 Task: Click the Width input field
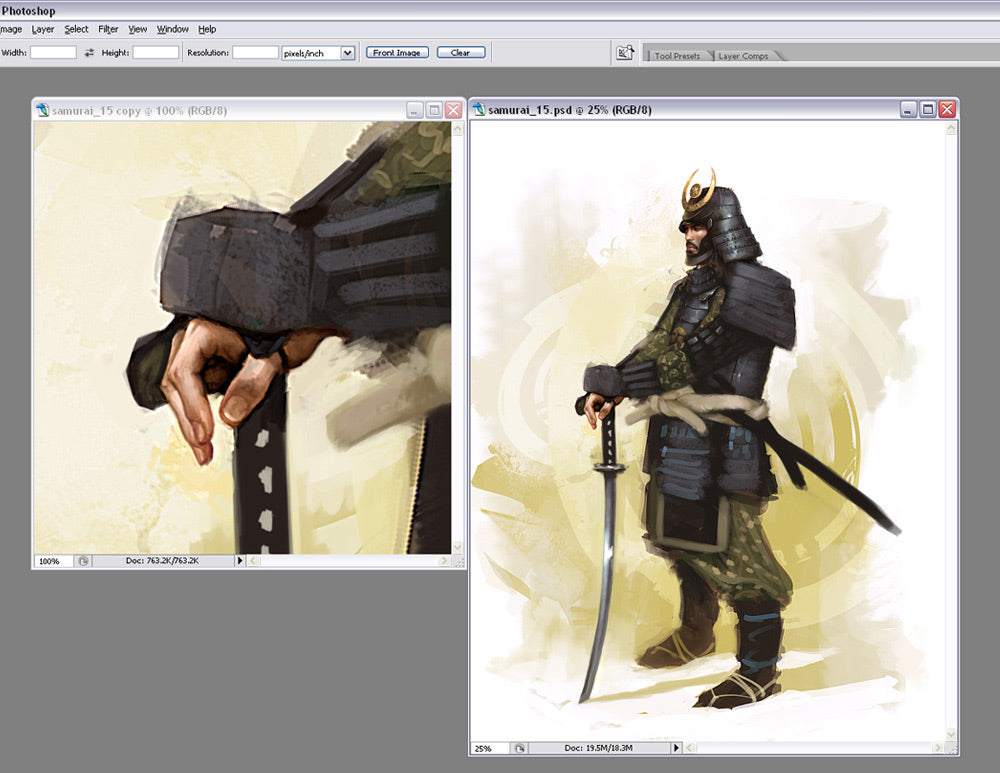[53, 53]
